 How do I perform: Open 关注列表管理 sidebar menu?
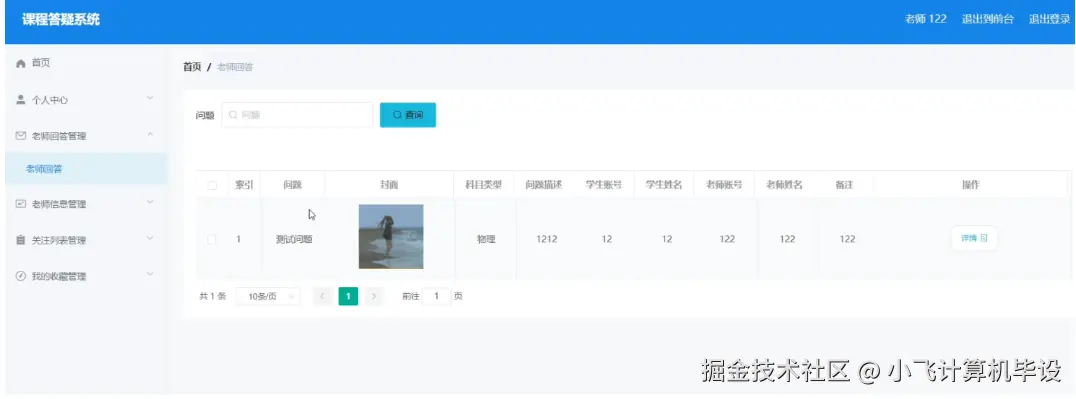click(x=86, y=240)
